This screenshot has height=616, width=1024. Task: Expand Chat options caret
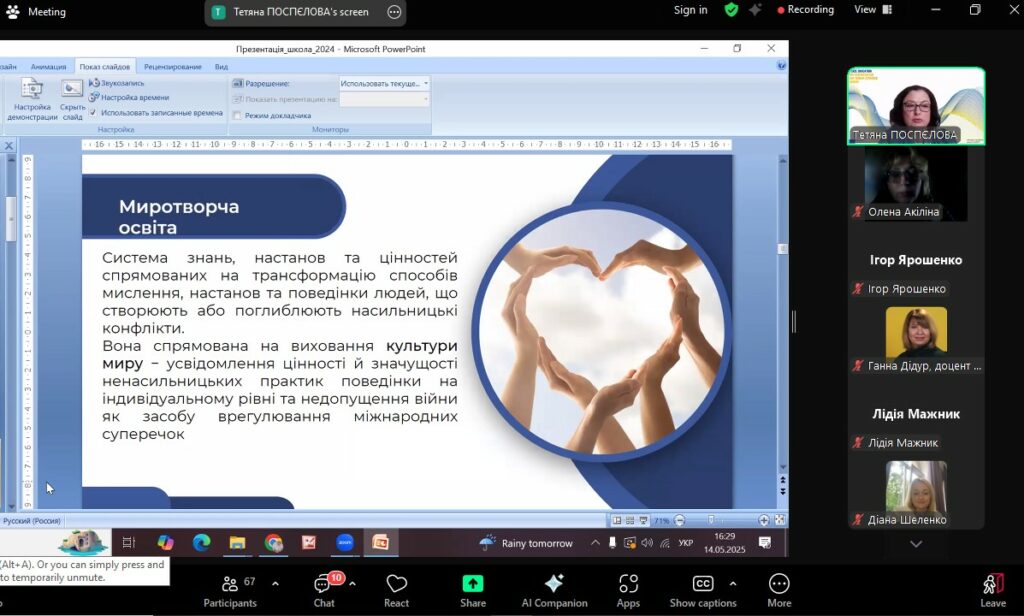click(353, 583)
